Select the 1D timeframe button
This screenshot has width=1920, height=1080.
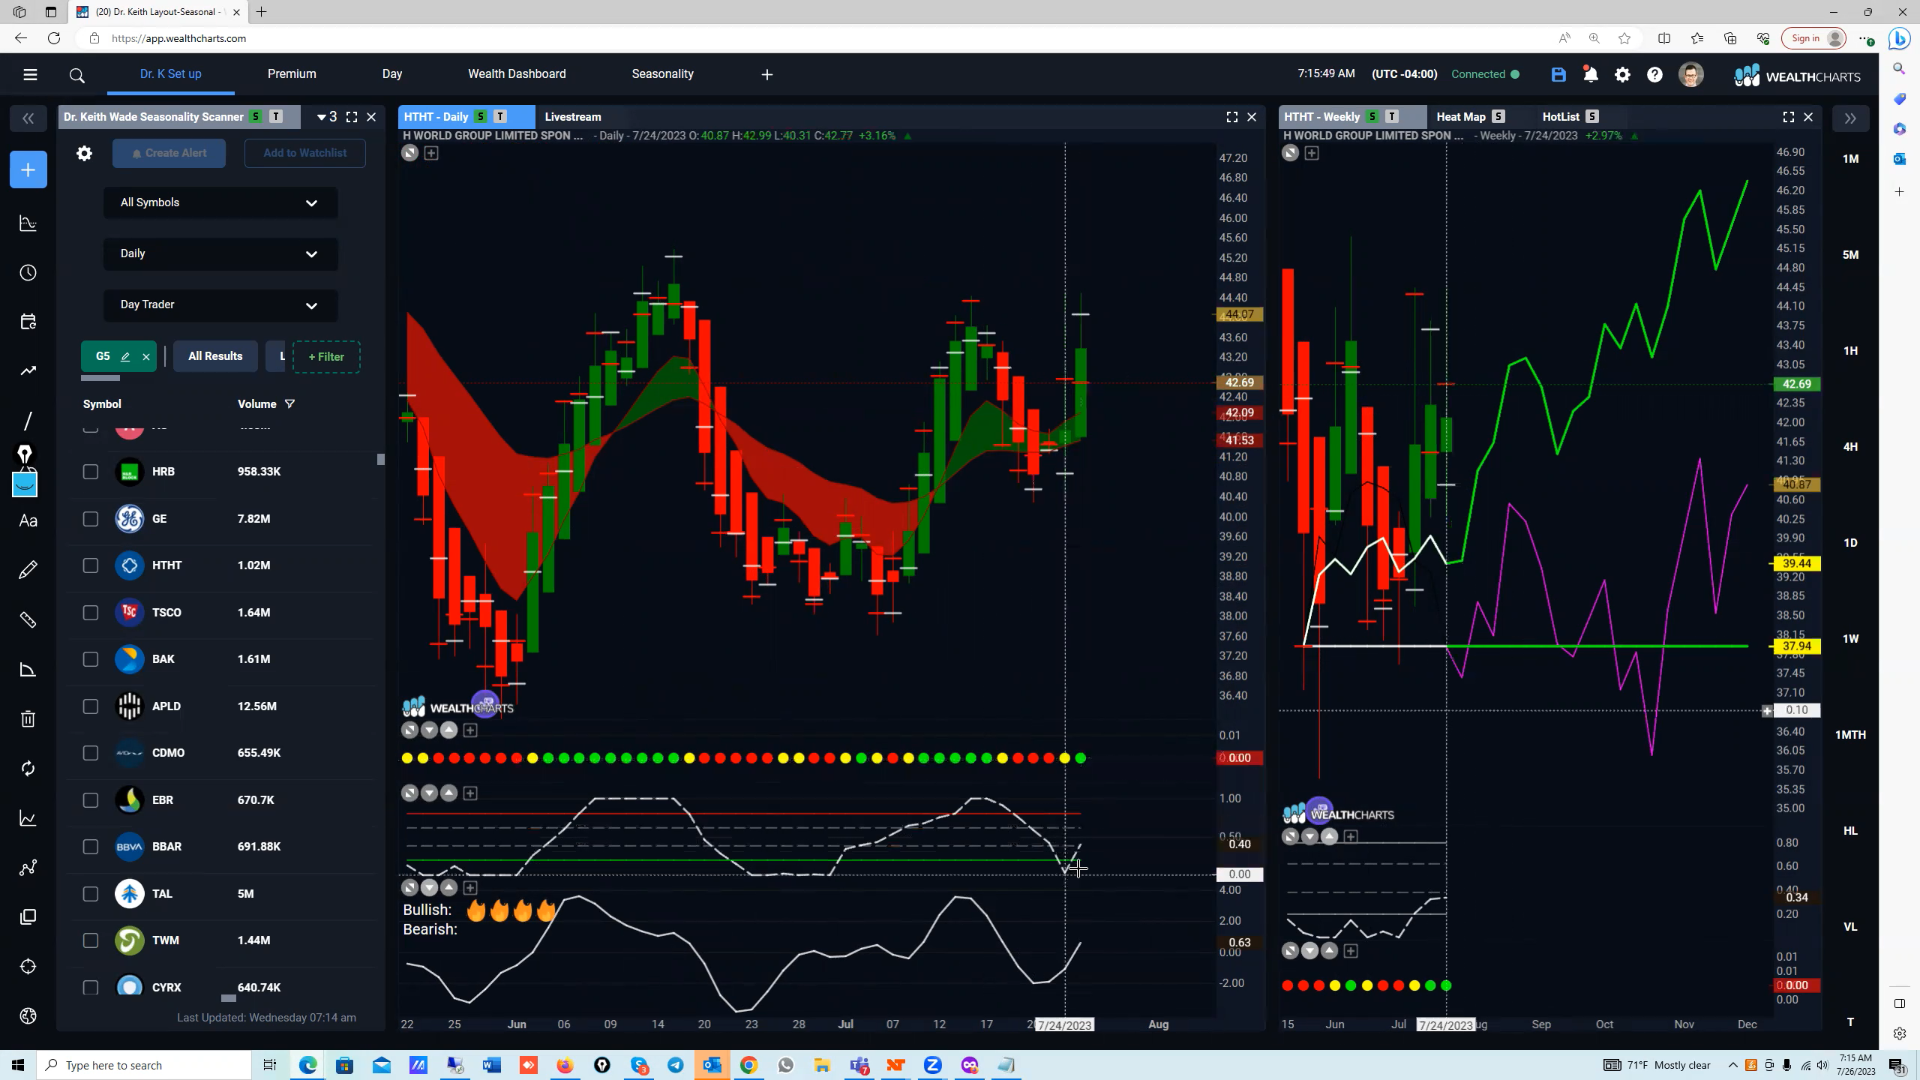[1850, 543]
